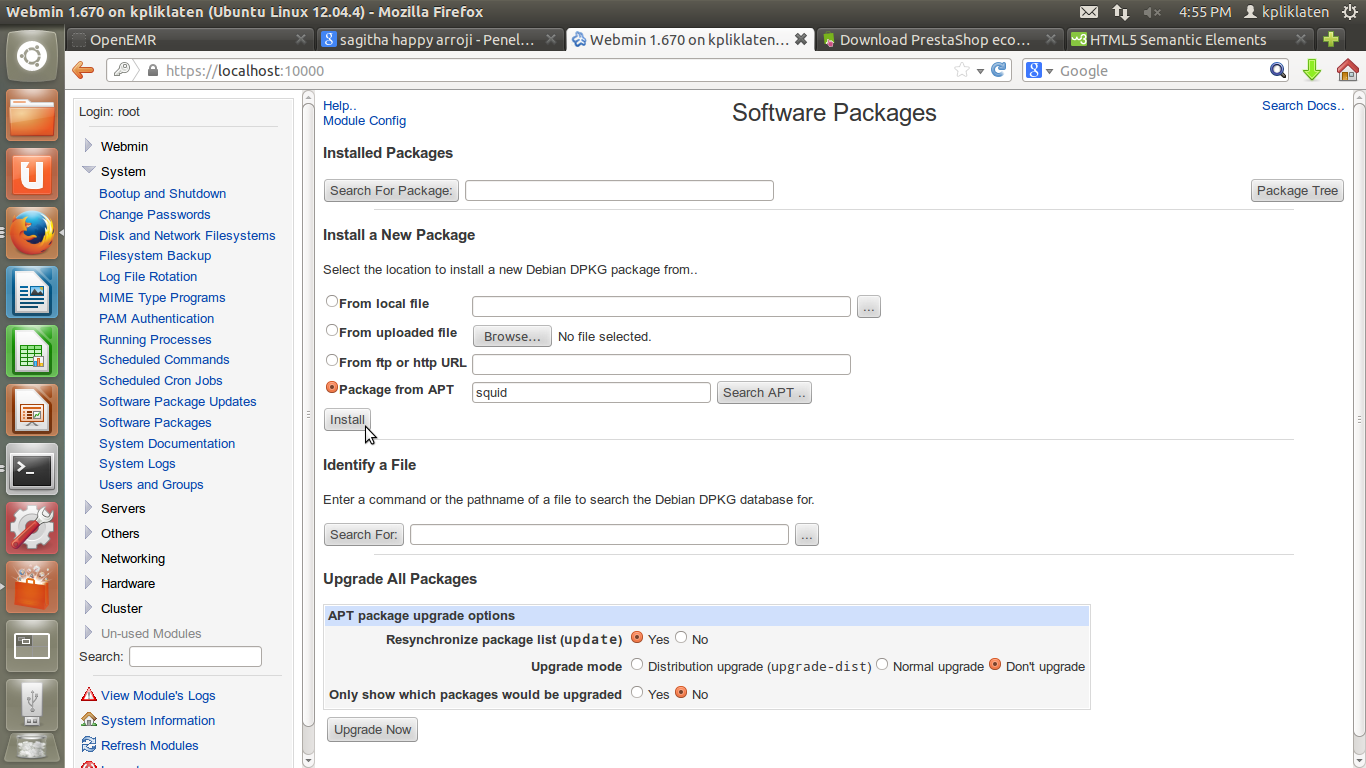
Task: Open LibreOffice Calc from the dock
Action: [31, 351]
